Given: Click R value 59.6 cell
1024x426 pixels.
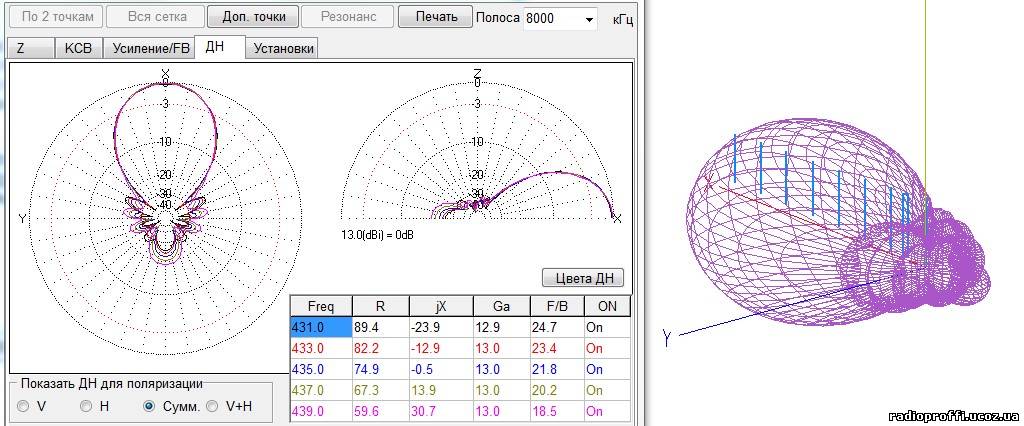Looking at the screenshot, I should click(x=381, y=411).
